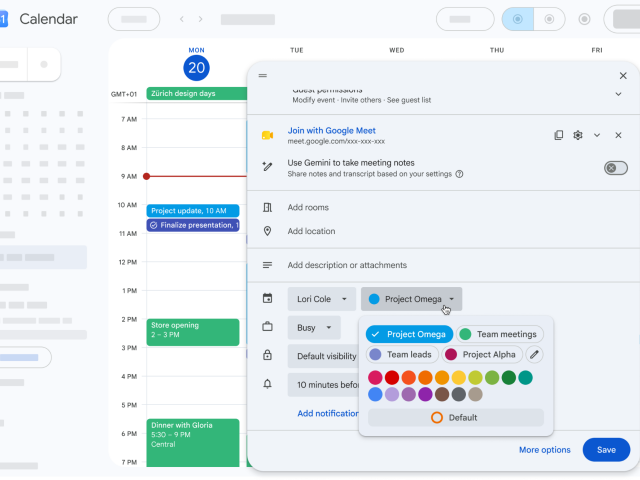640x480 pixels.
Task: Open the Busy availability dropdown
Action: point(314,328)
